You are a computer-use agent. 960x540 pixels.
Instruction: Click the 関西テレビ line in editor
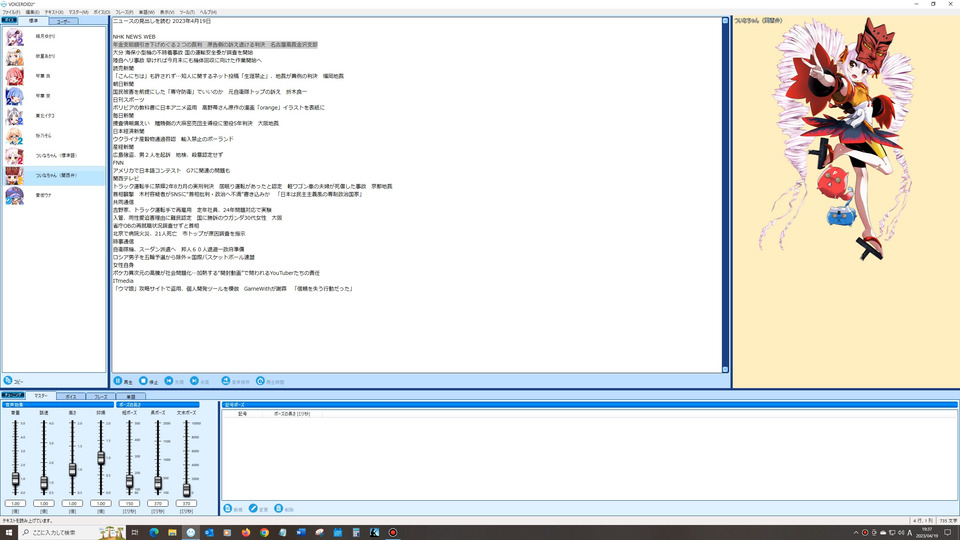click(126, 178)
